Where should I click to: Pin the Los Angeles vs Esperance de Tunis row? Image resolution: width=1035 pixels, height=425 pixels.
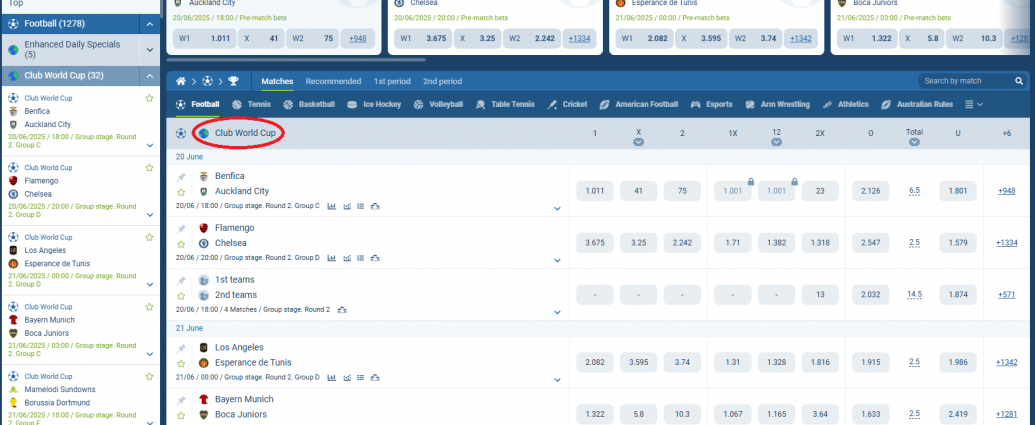[x=180, y=348]
